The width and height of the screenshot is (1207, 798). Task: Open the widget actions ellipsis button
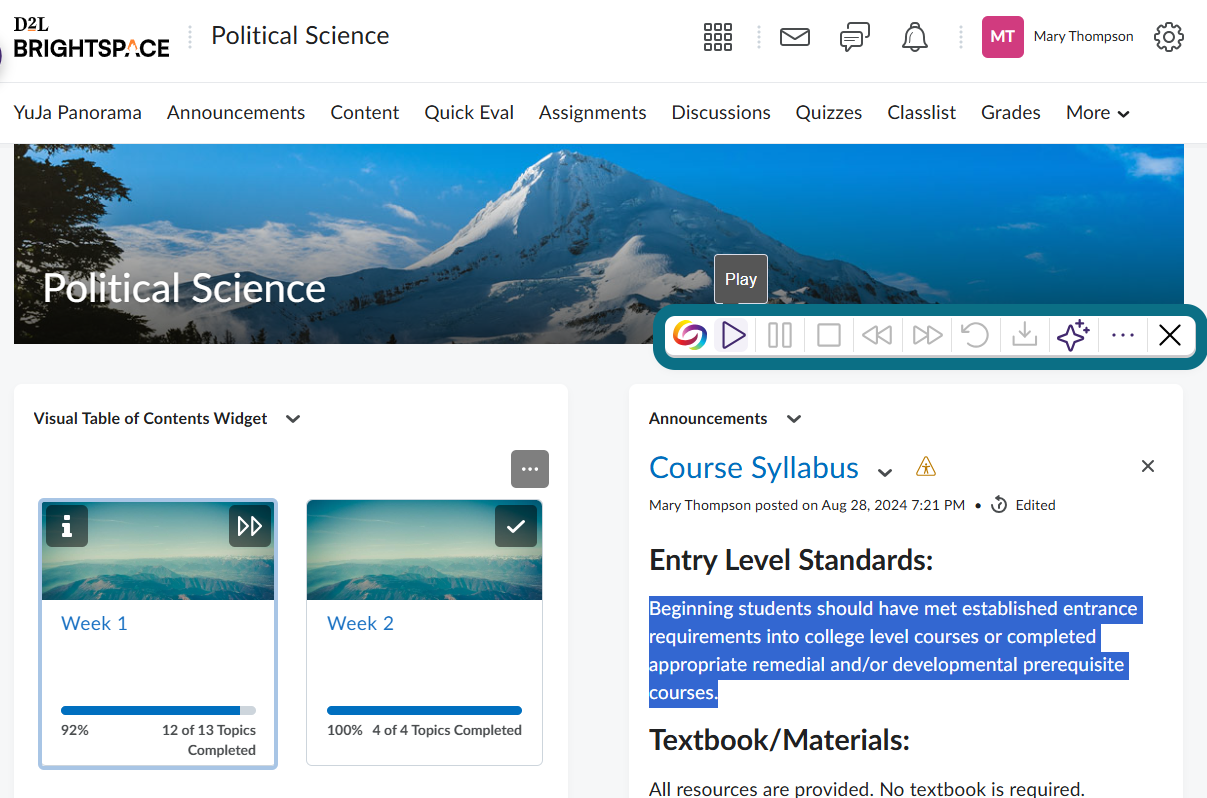[x=530, y=469]
